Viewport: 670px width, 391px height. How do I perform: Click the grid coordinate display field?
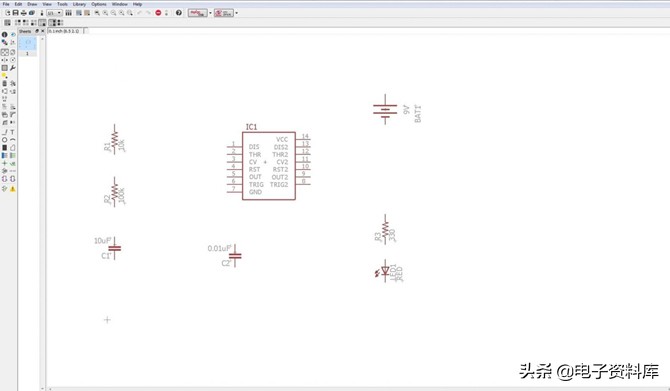[x=65, y=31]
